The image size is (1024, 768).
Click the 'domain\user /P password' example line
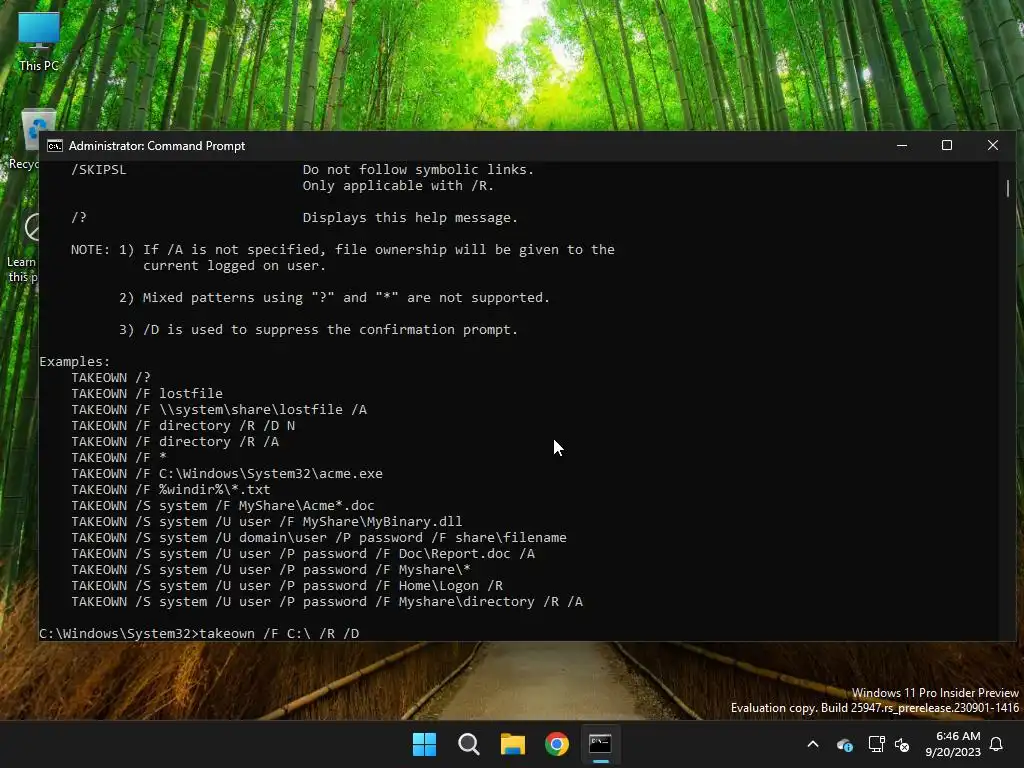(319, 537)
